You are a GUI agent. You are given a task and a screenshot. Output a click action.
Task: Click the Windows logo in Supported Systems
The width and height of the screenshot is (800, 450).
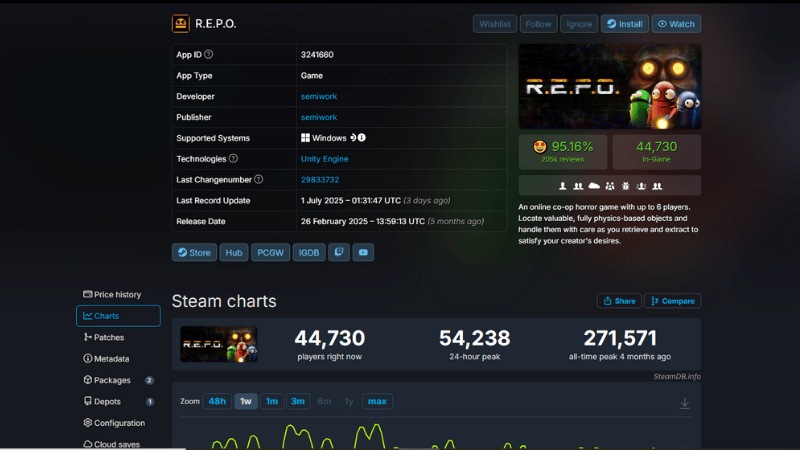[305, 138]
